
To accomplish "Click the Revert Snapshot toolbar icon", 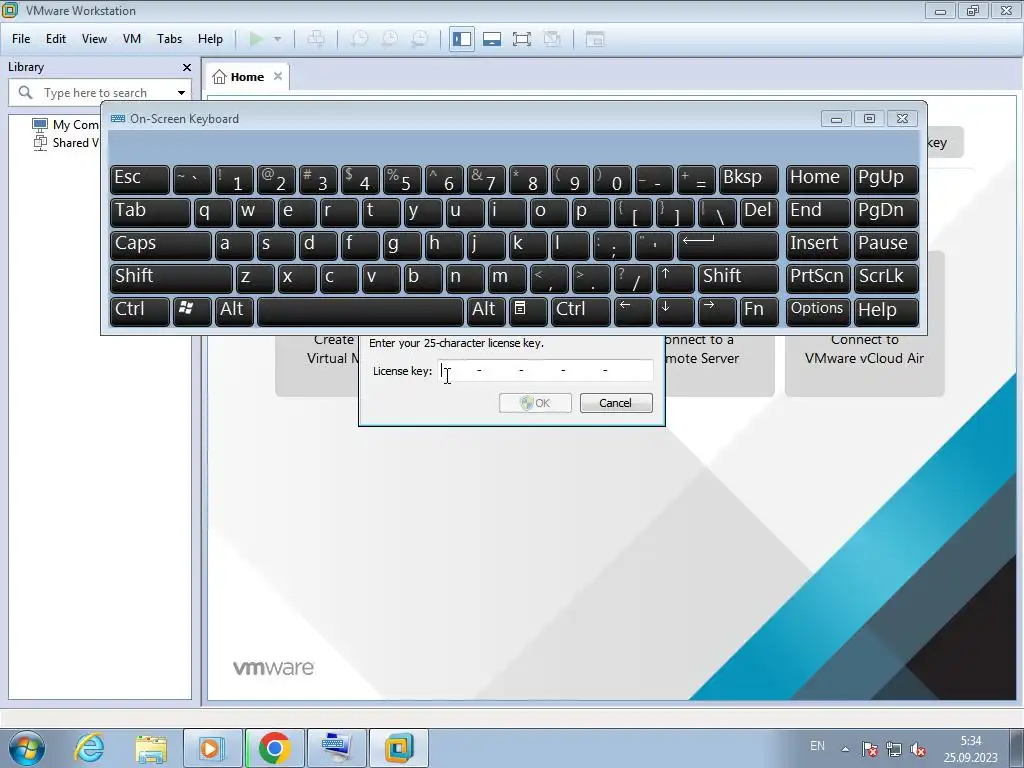I will click(x=389, y=39).
